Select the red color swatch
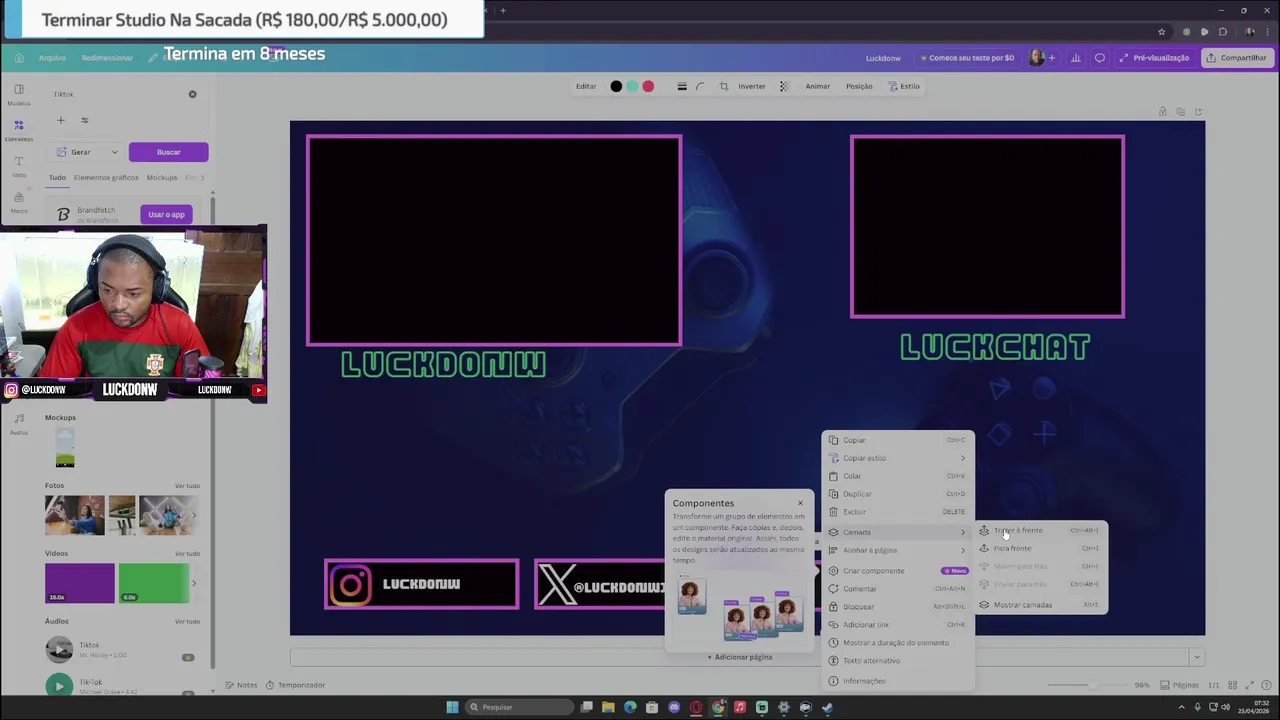Viewport: 1280px width, 720px height. coord(648,86)
